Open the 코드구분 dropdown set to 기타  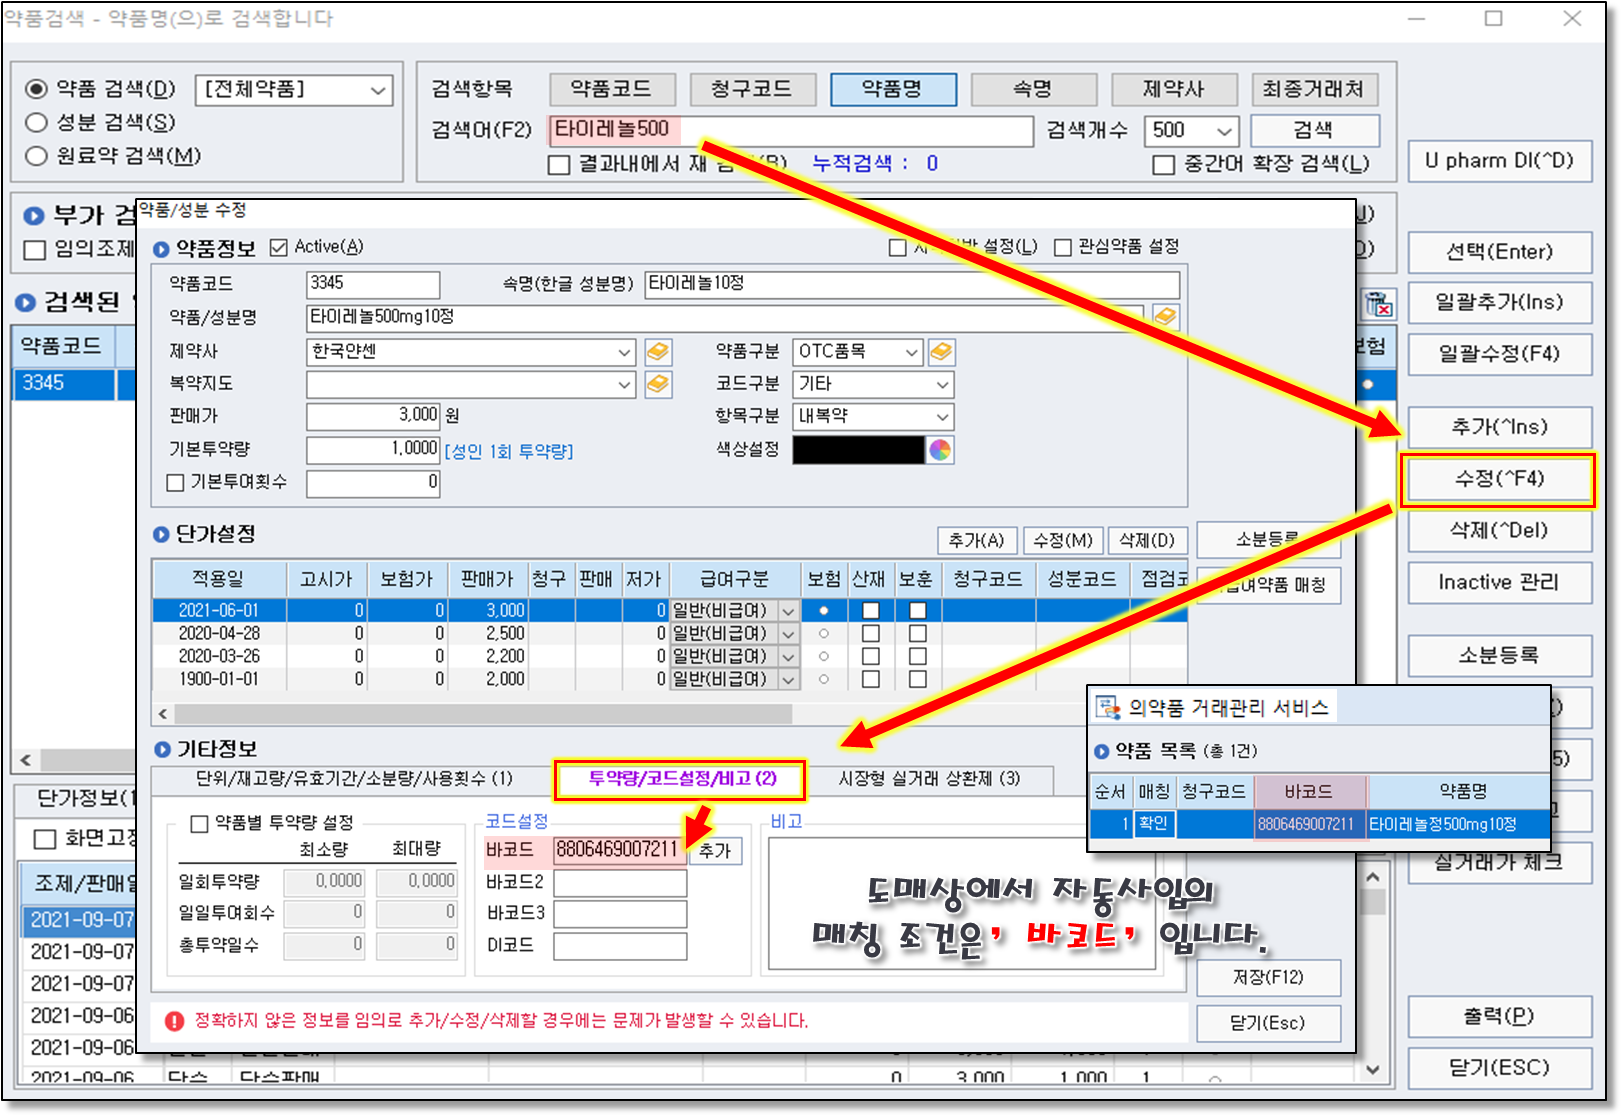(x=941, y=384)
